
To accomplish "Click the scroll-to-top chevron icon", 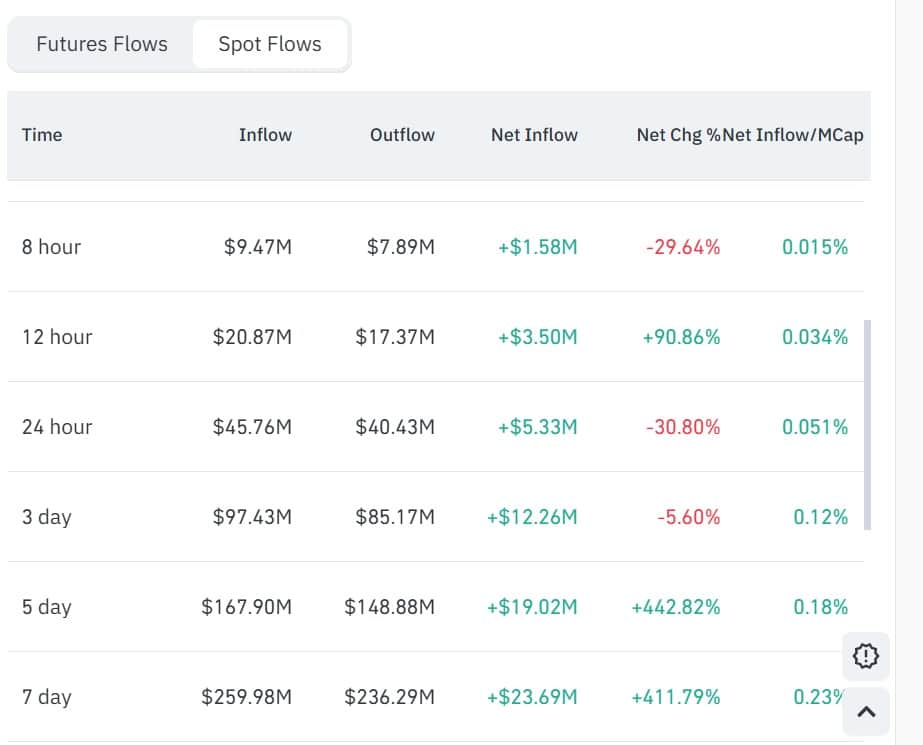I will click(865, 712).
